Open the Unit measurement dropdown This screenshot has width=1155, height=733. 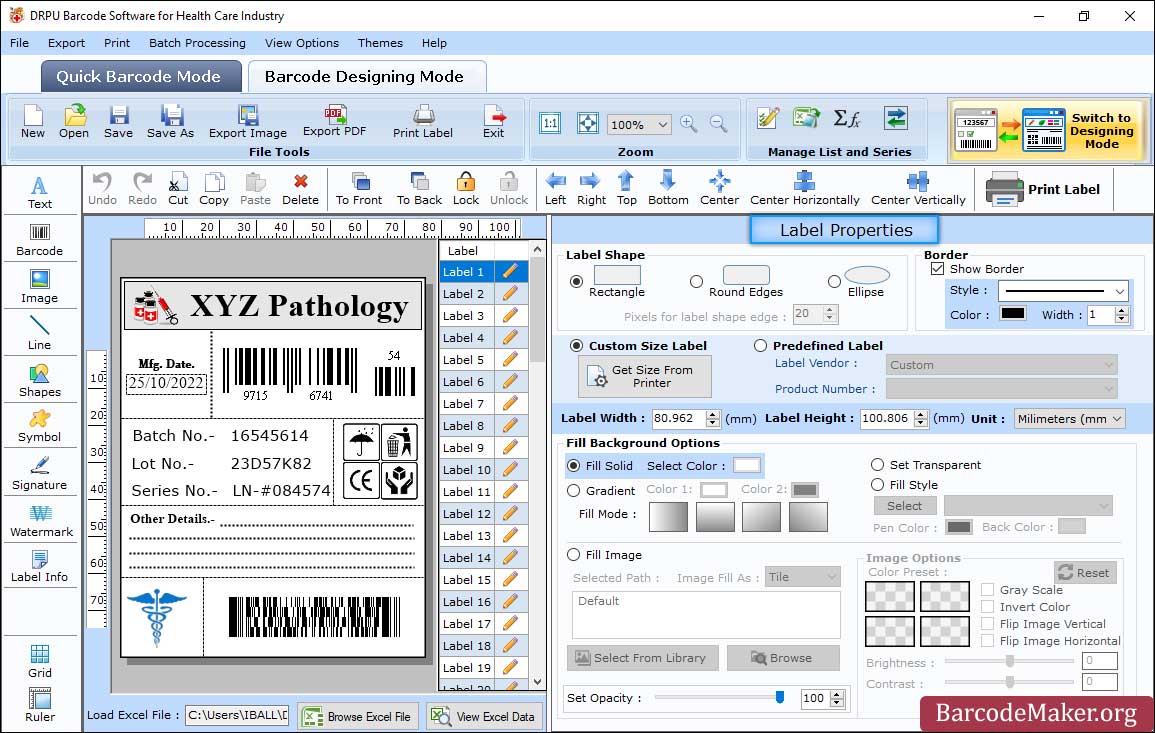1069,419
